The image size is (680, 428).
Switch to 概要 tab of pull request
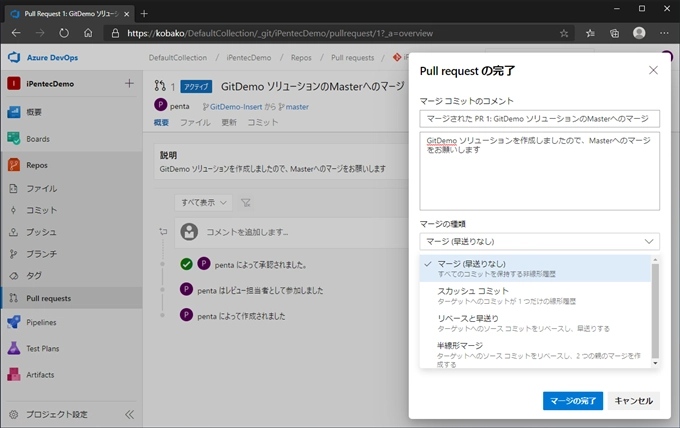(161, 123)
